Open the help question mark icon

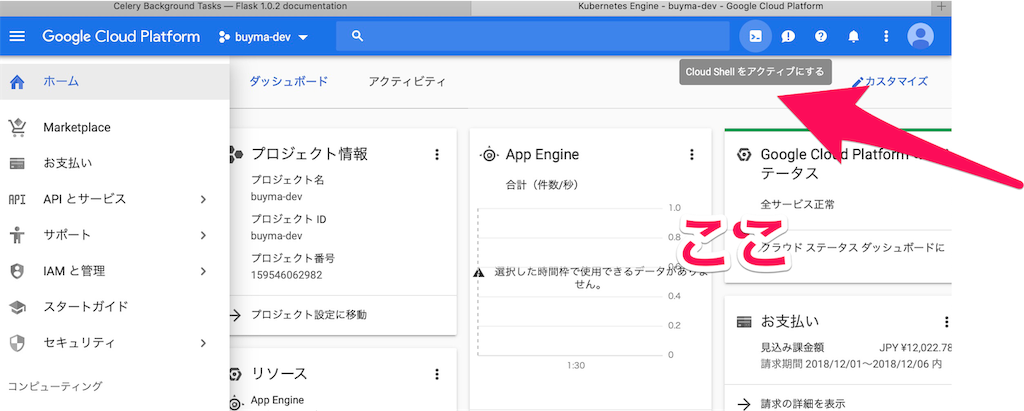coord(821,37)
